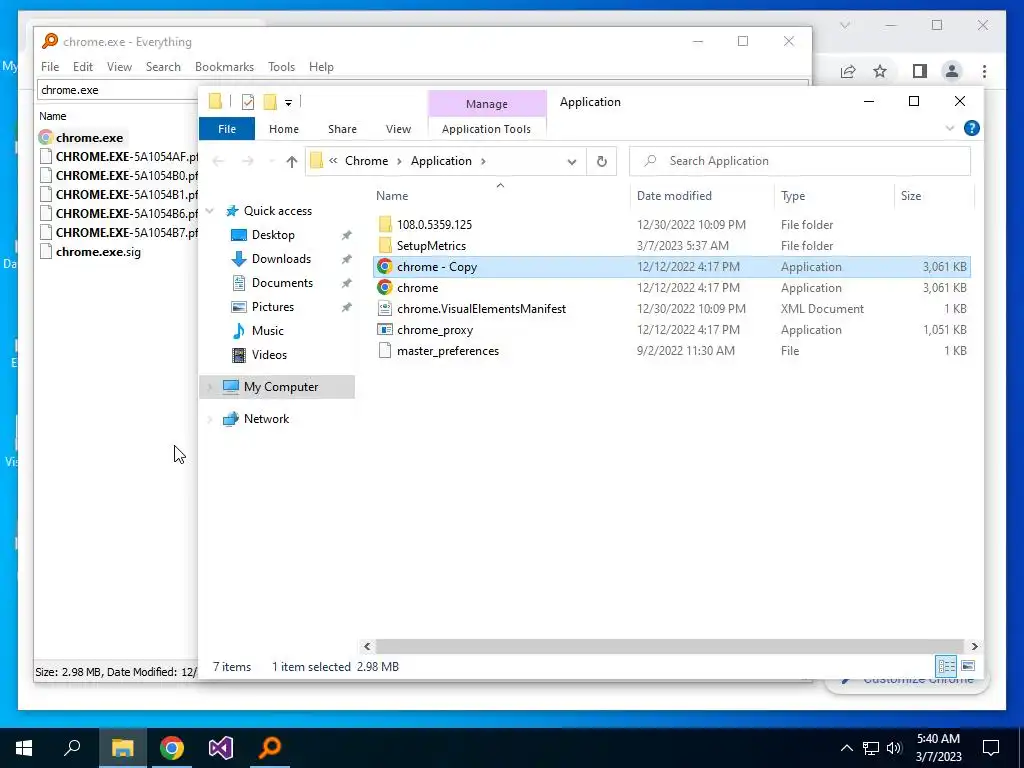Click the Chrome breadcrumb in address bar
Image resolution: width=1024 pixels, height=768 pixels.
(366, 161)
